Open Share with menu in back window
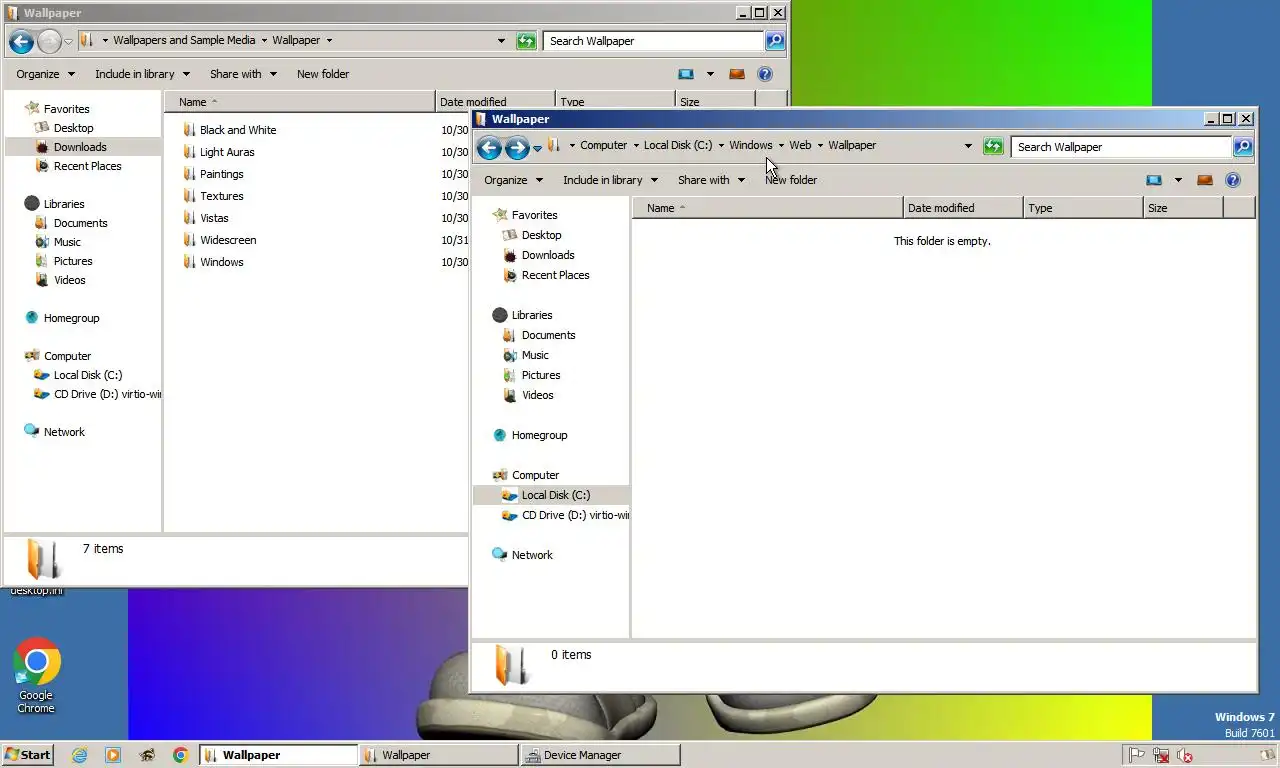Viewport: 1280px width, 768px height. (243, 74)
